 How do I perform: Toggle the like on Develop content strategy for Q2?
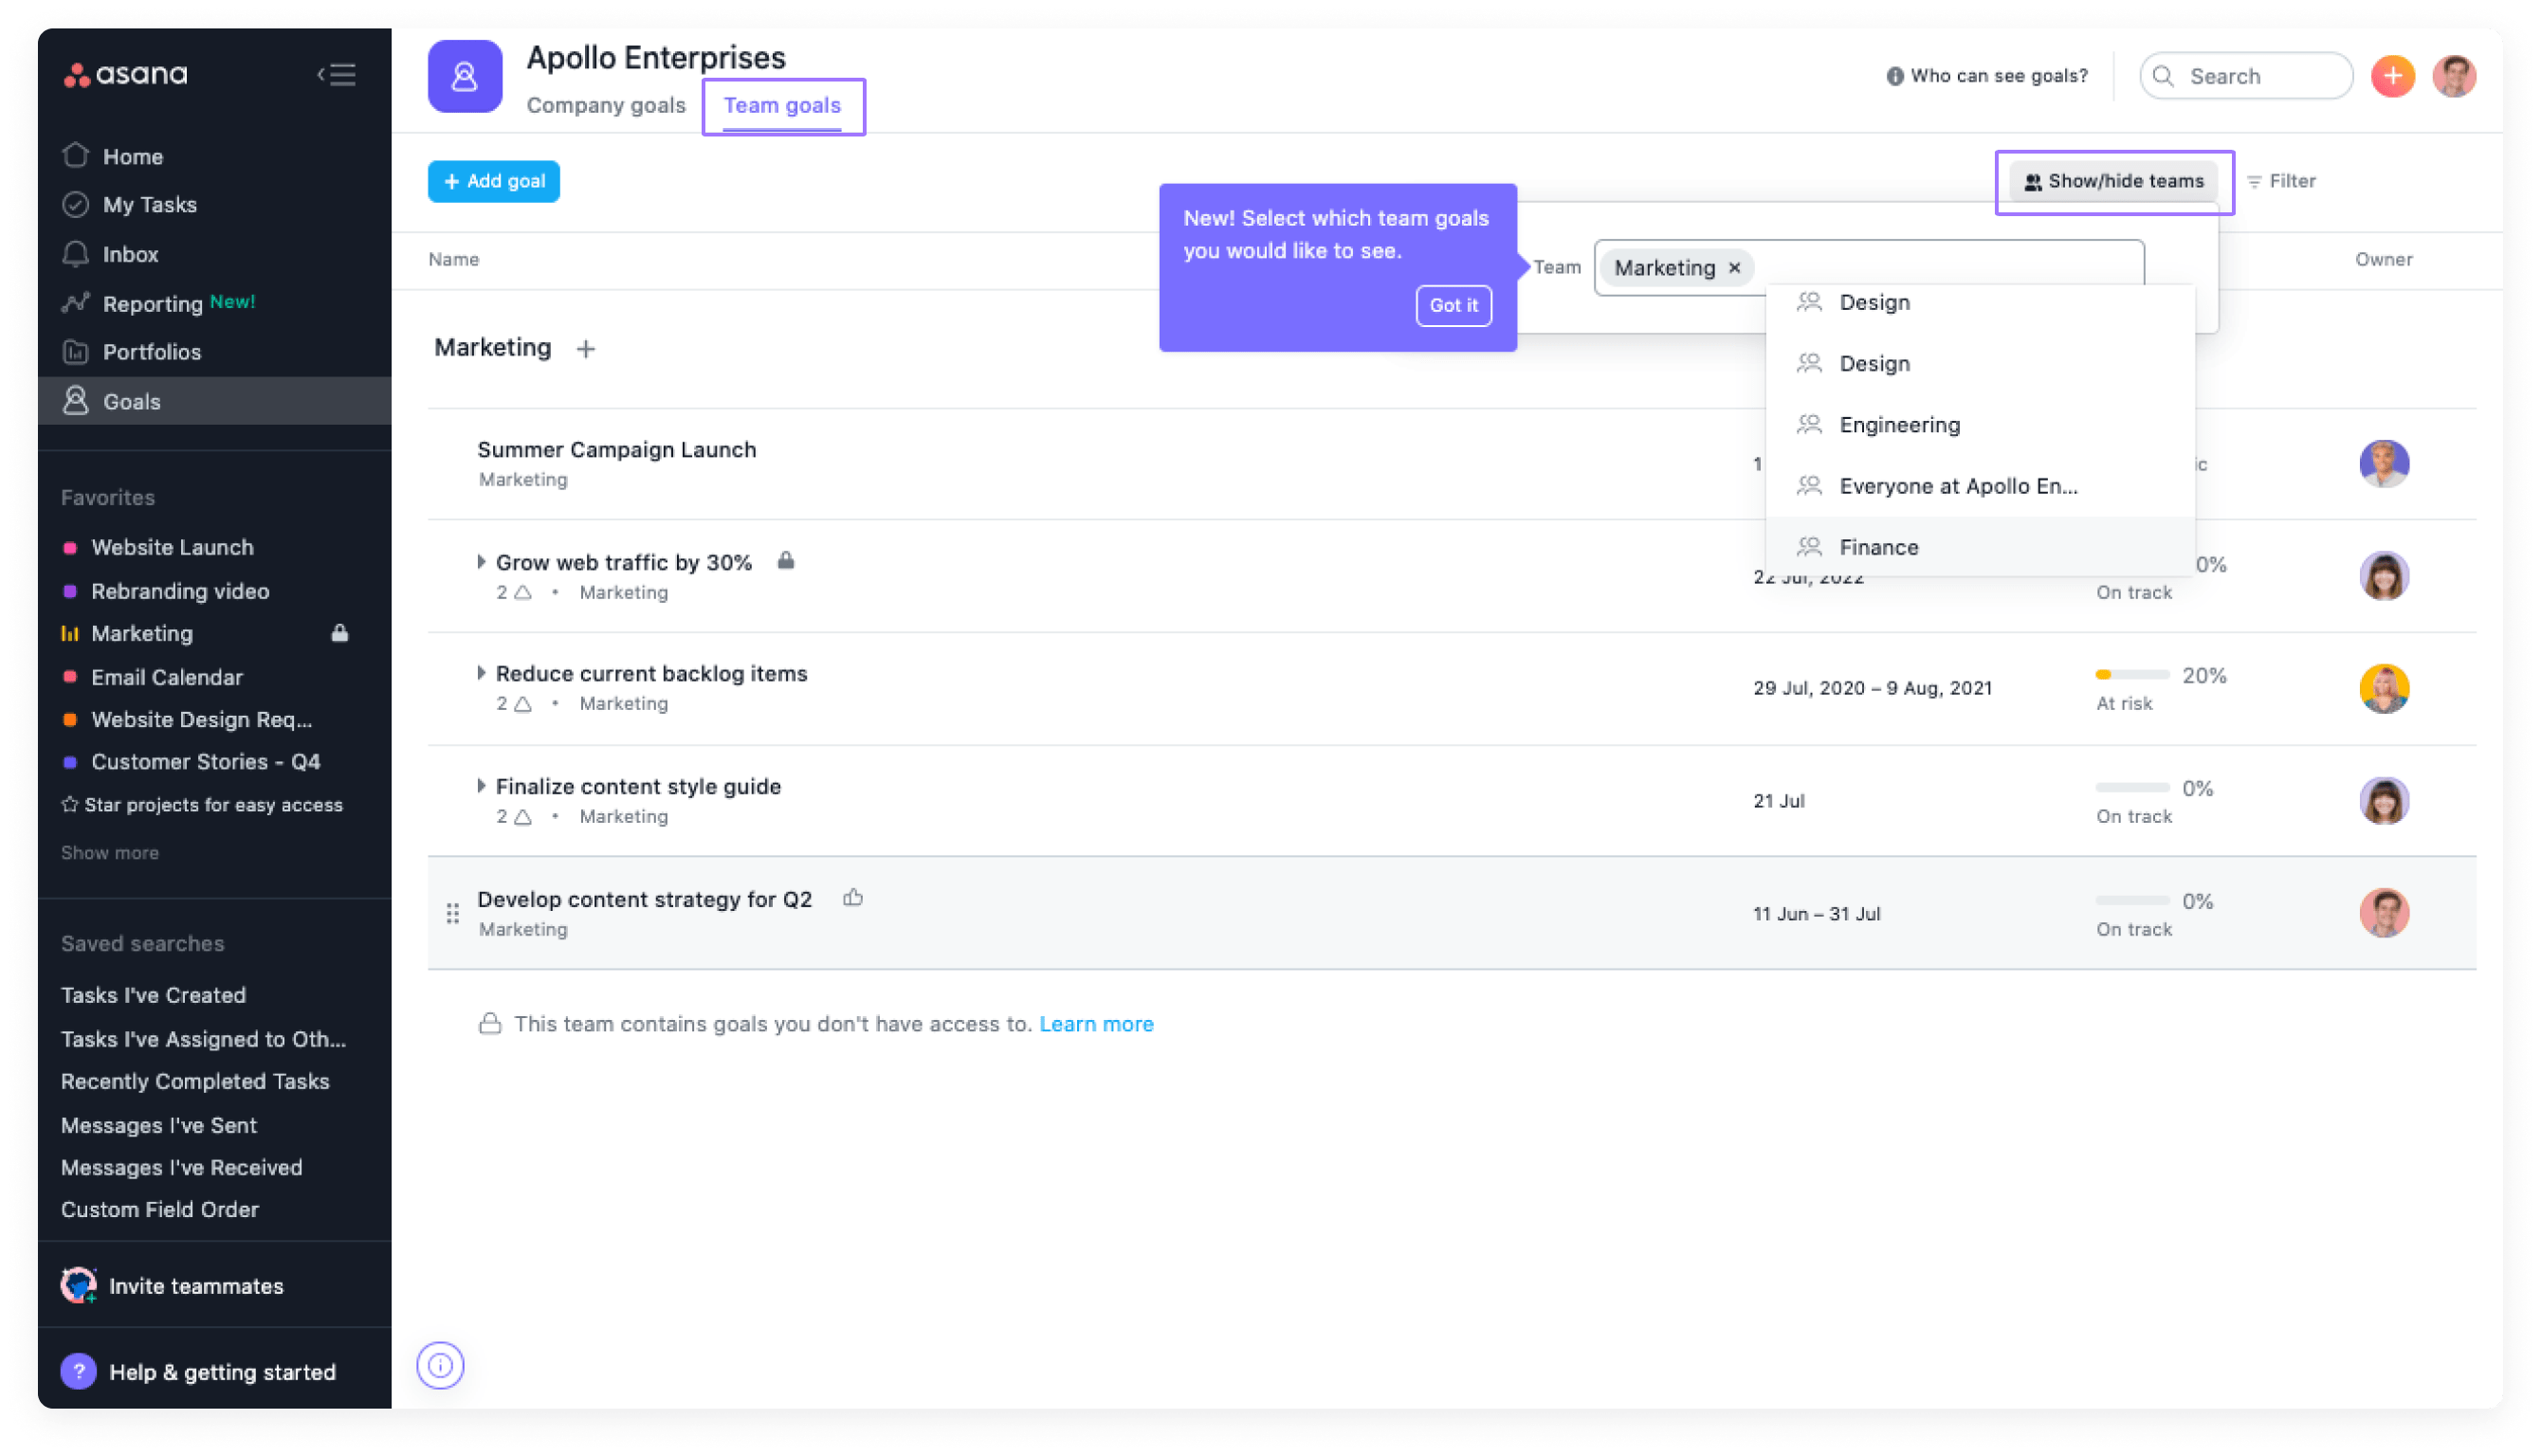852,897
